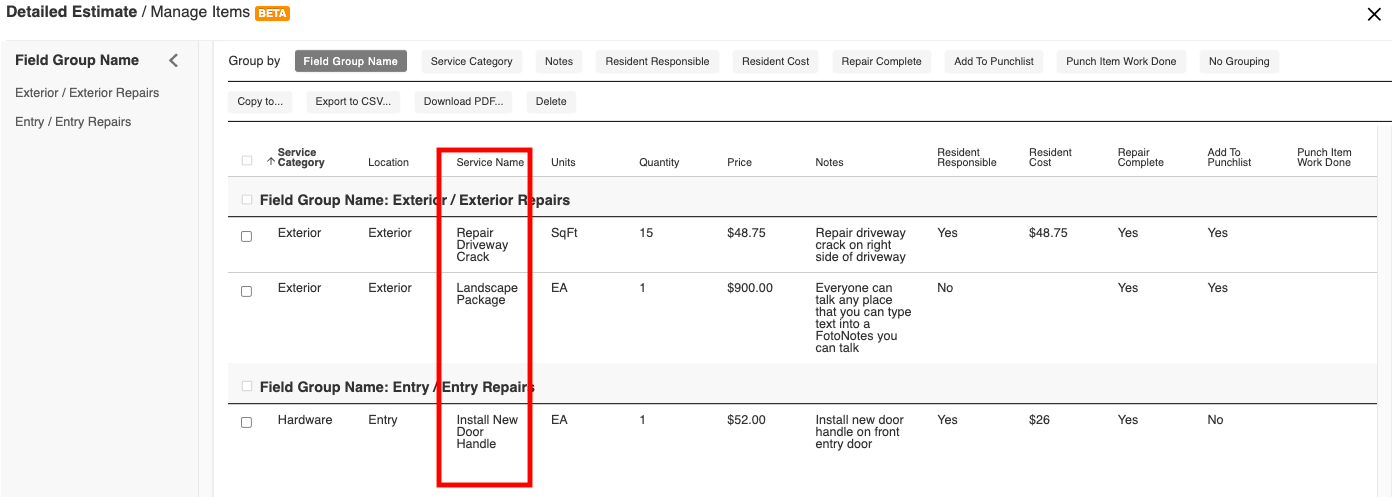The width and height of the screenshot is (1397, 497).
Task: Click the Service Category sort arrow
Action: pyautogui.click(x=271, y=162)
